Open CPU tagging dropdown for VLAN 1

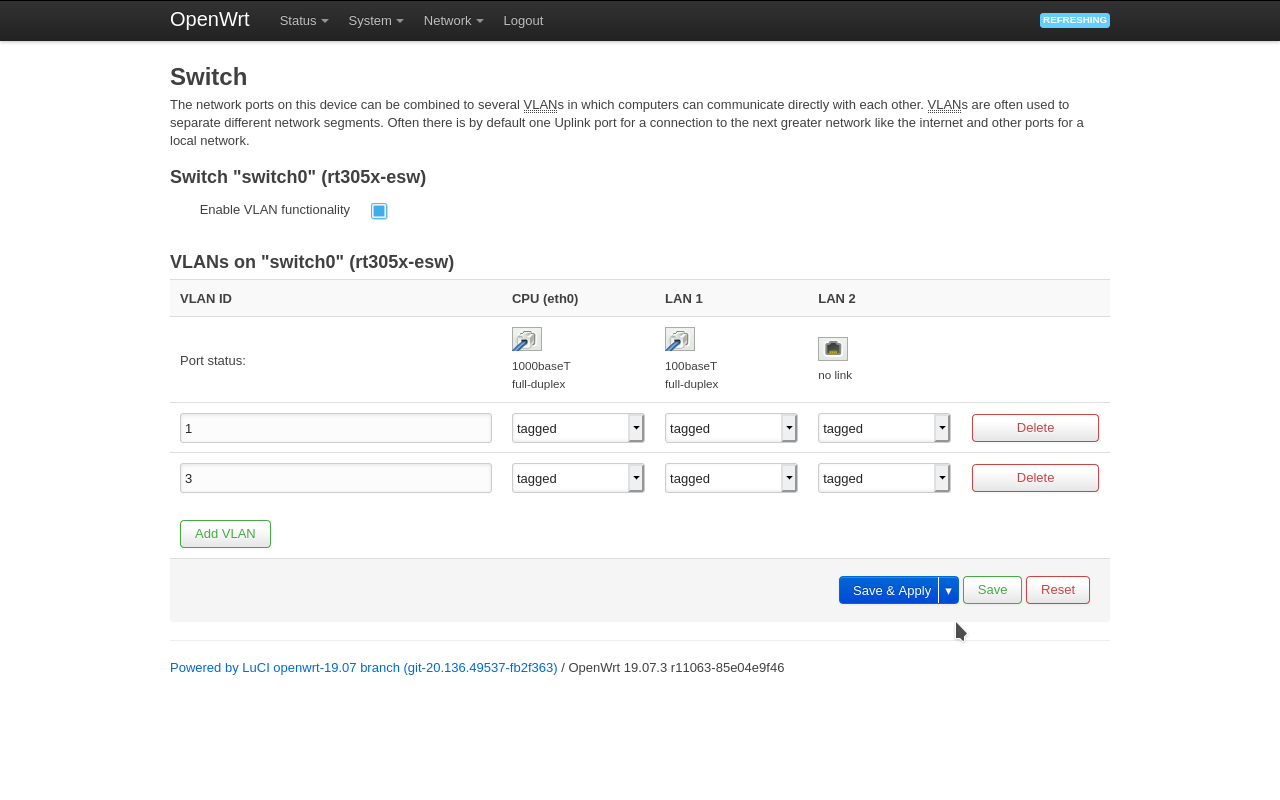pyautogui.click(x=578, y=428)
